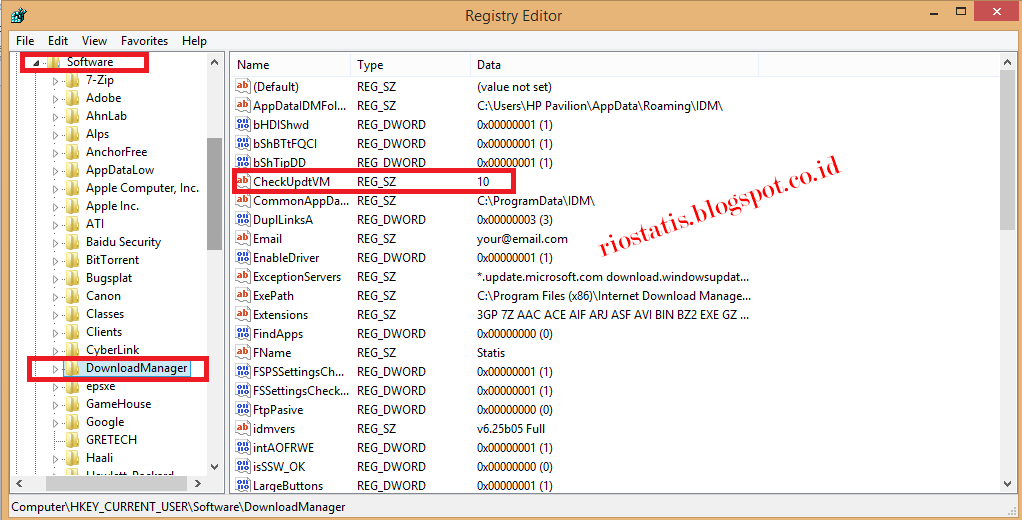Click the tree pane scroll up arrow
Screen dimensions: 1022x520
[x=214, y=63]
